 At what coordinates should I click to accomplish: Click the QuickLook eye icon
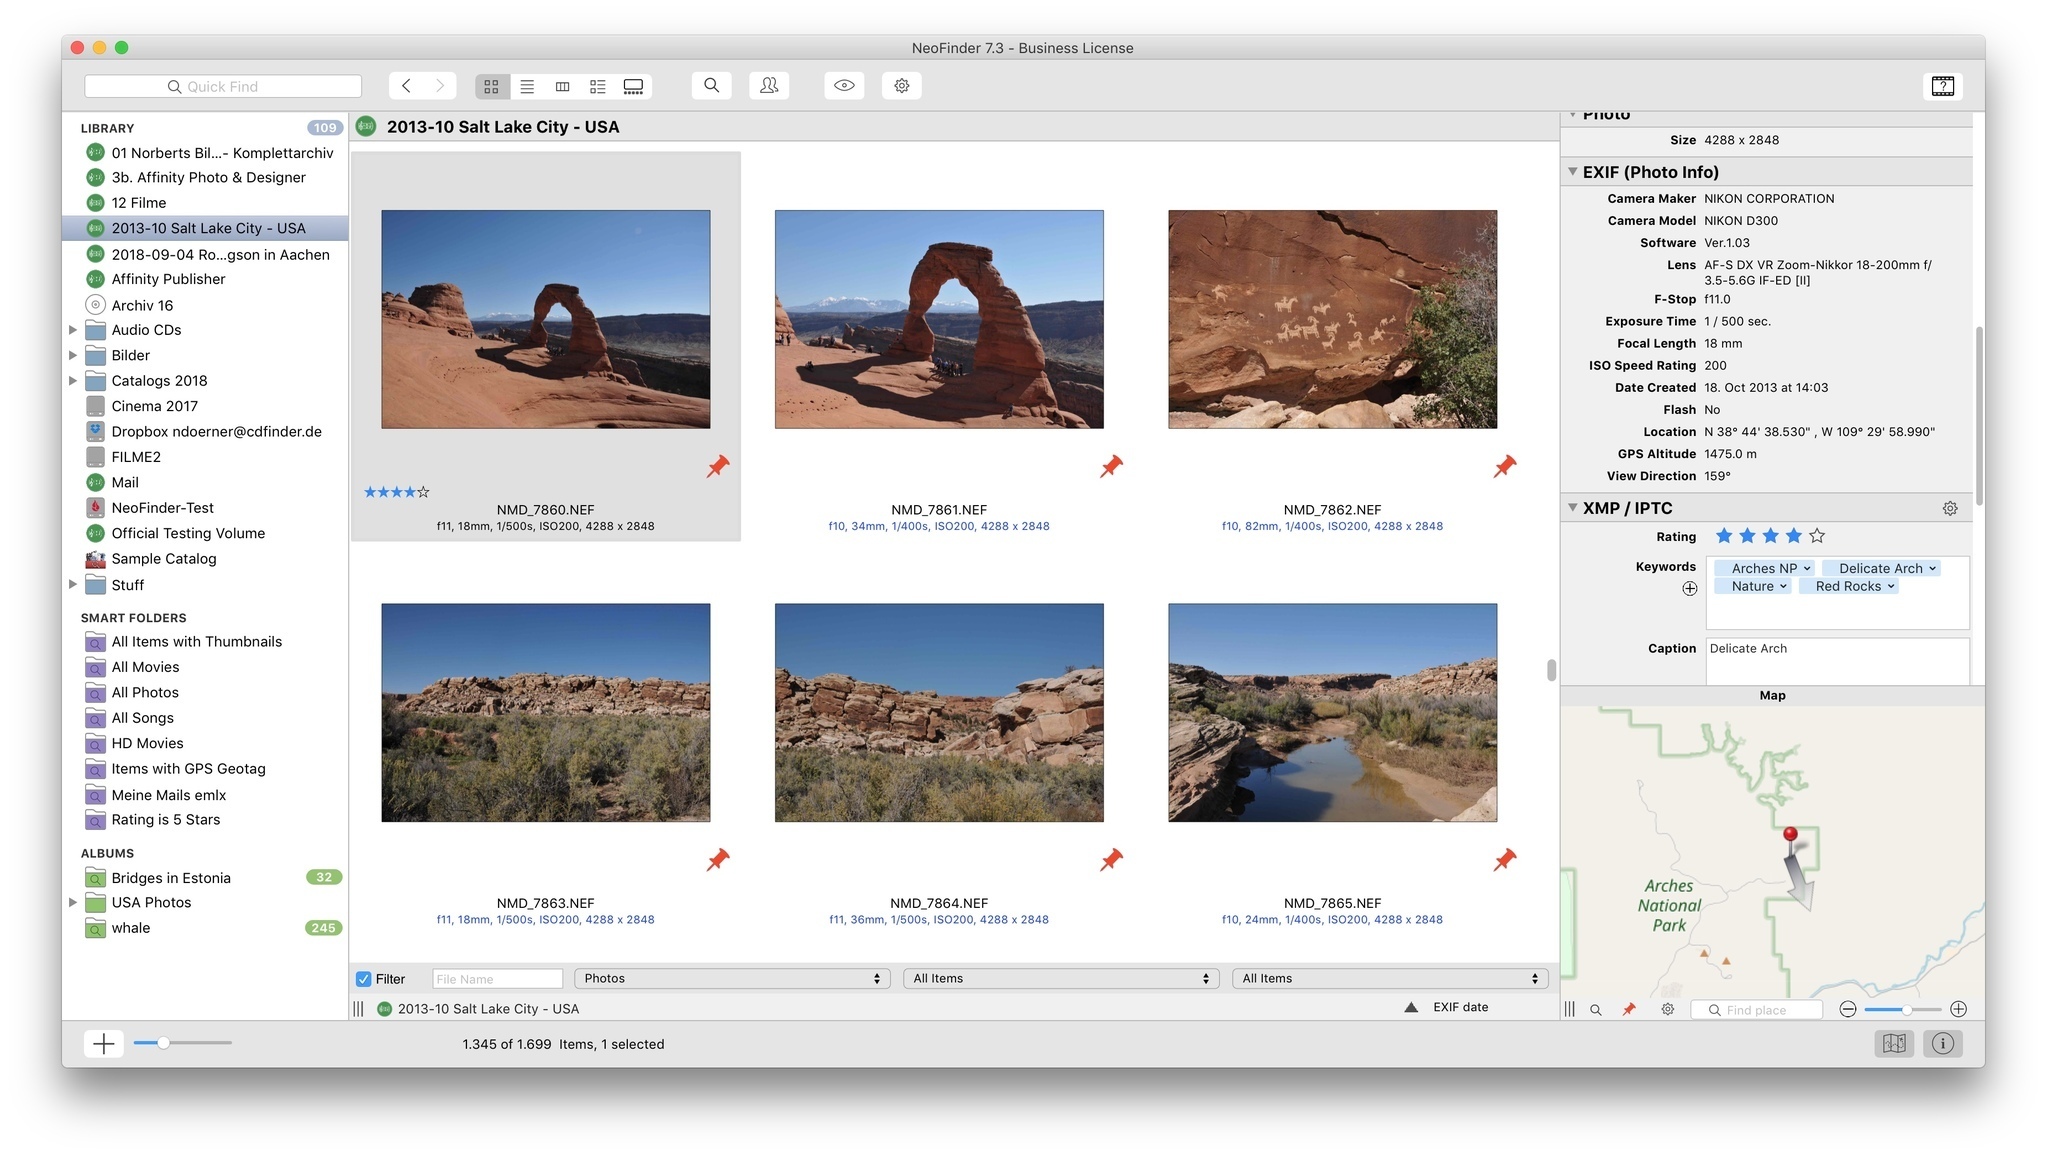(844, 86)
